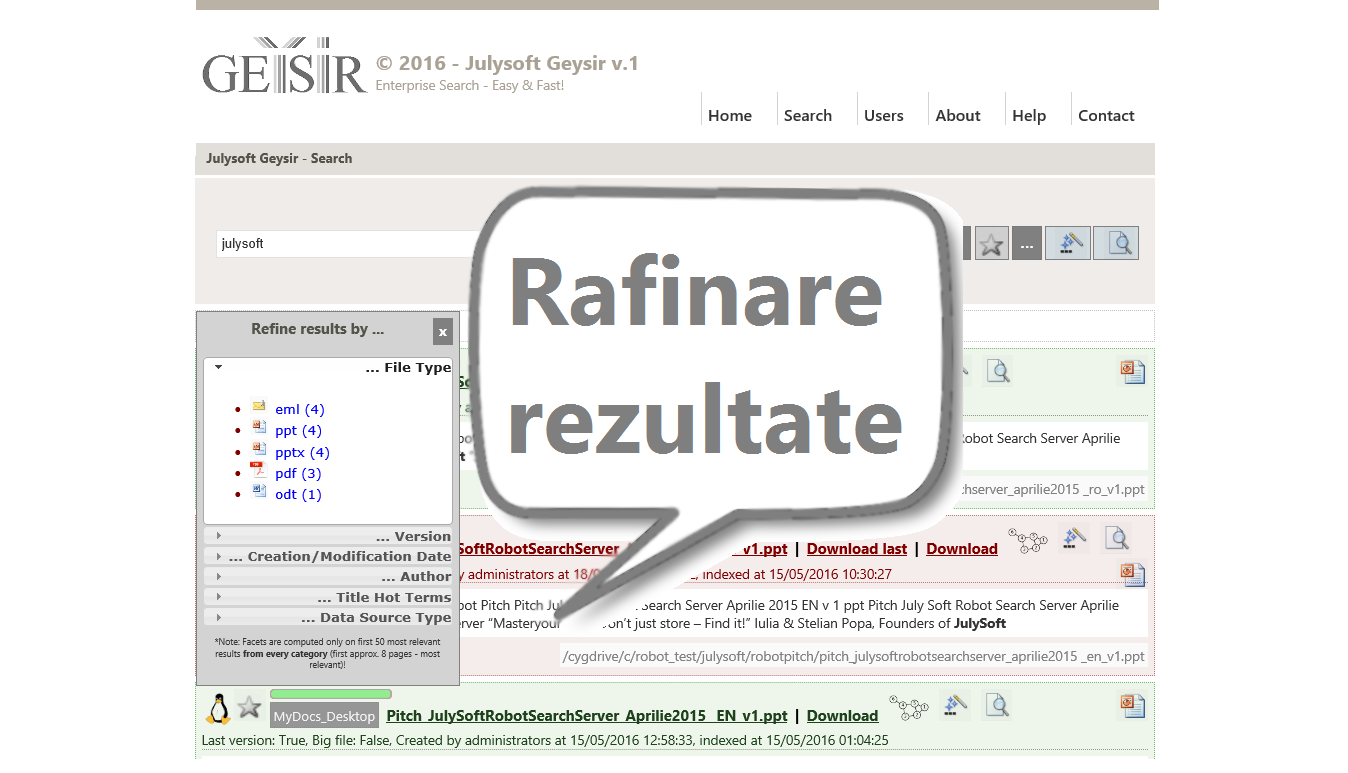
Task: Open the Contact page
Action: 1106,115
